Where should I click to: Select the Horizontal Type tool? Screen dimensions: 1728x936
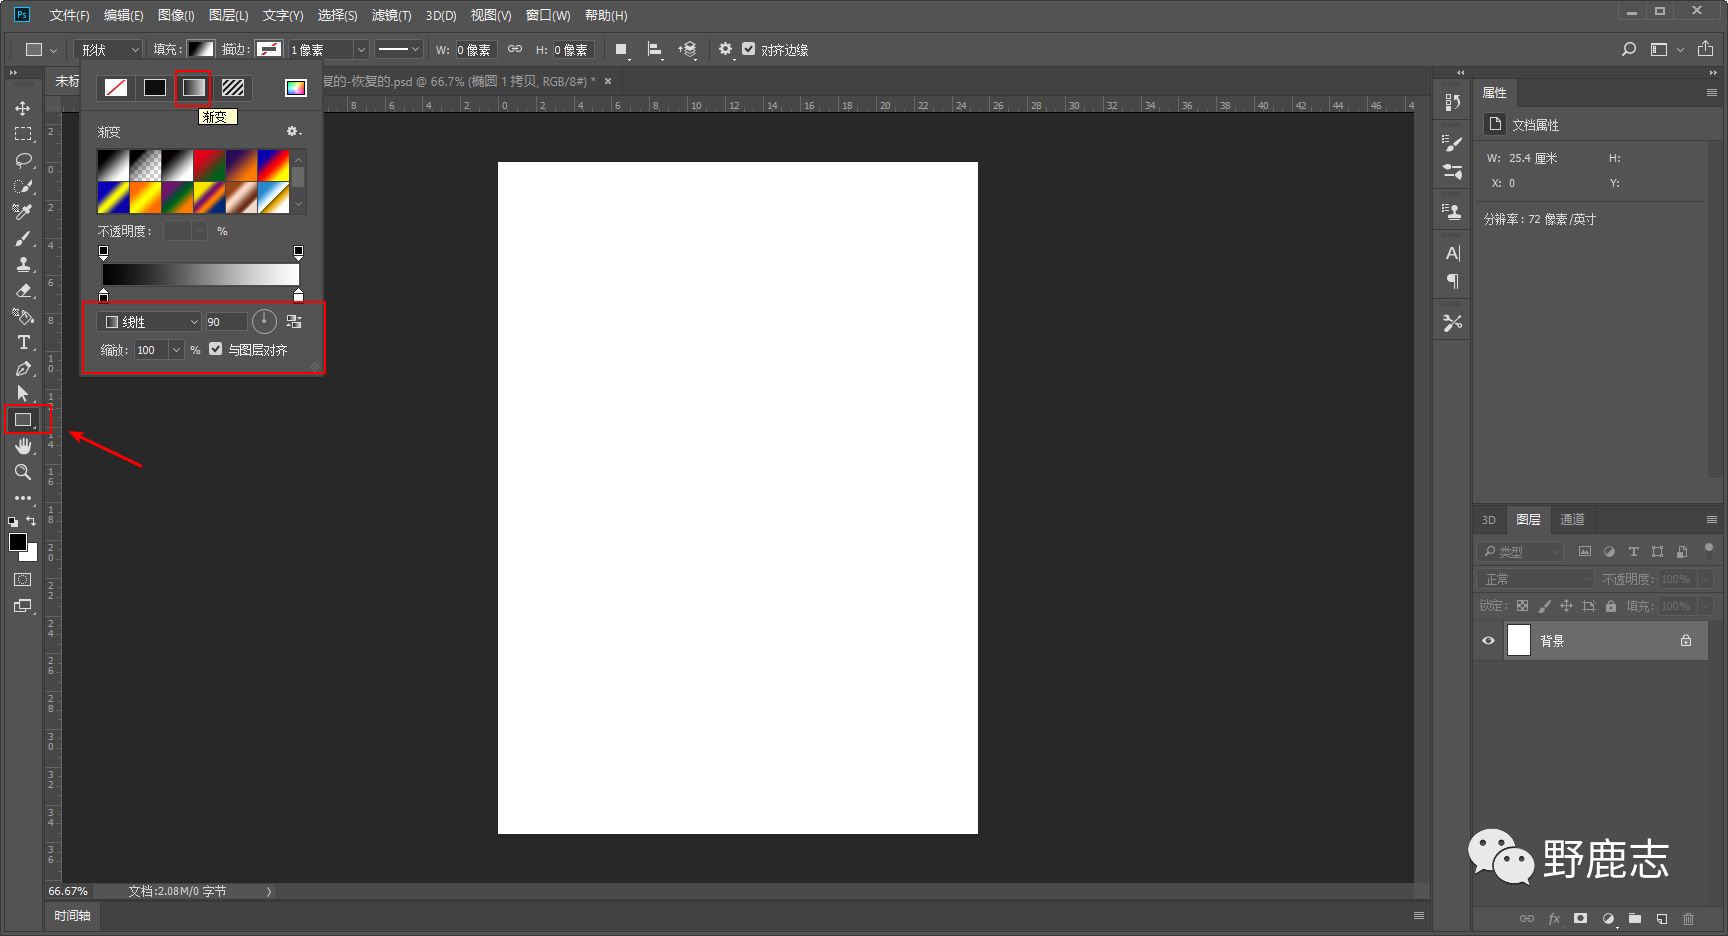click(x=23, y=342)
